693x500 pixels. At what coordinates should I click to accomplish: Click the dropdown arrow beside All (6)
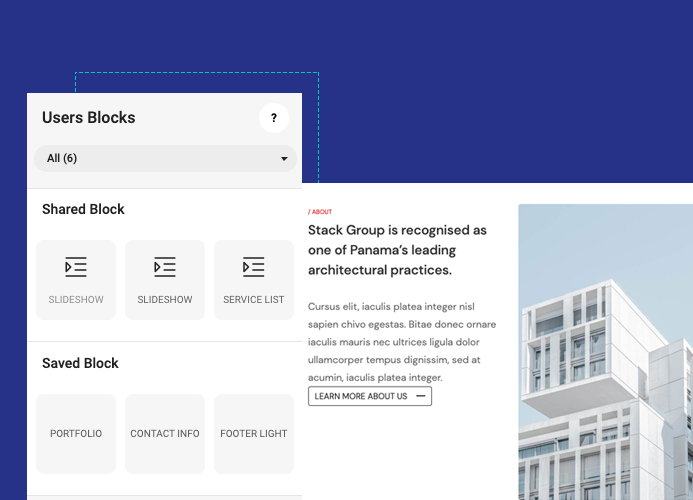tap(284, 159)
